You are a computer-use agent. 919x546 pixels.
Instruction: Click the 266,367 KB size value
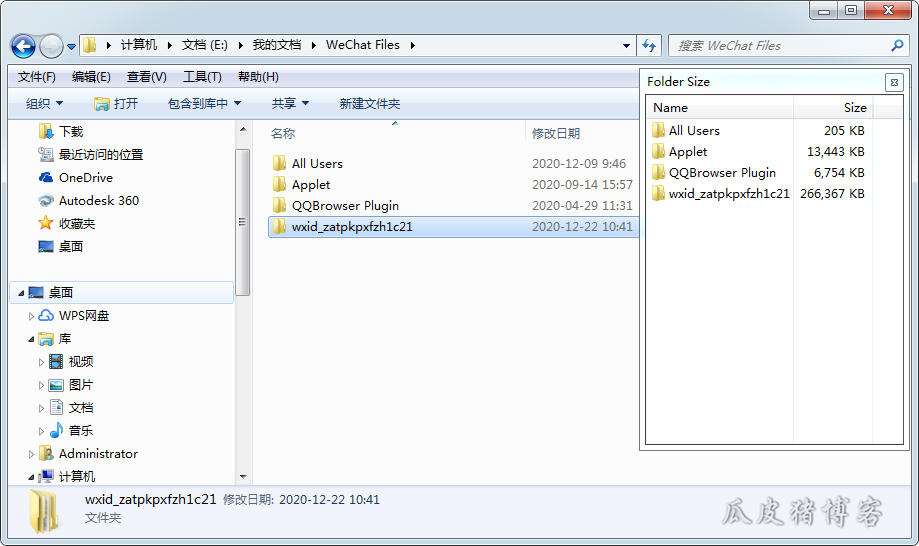(x=832, y=194)
